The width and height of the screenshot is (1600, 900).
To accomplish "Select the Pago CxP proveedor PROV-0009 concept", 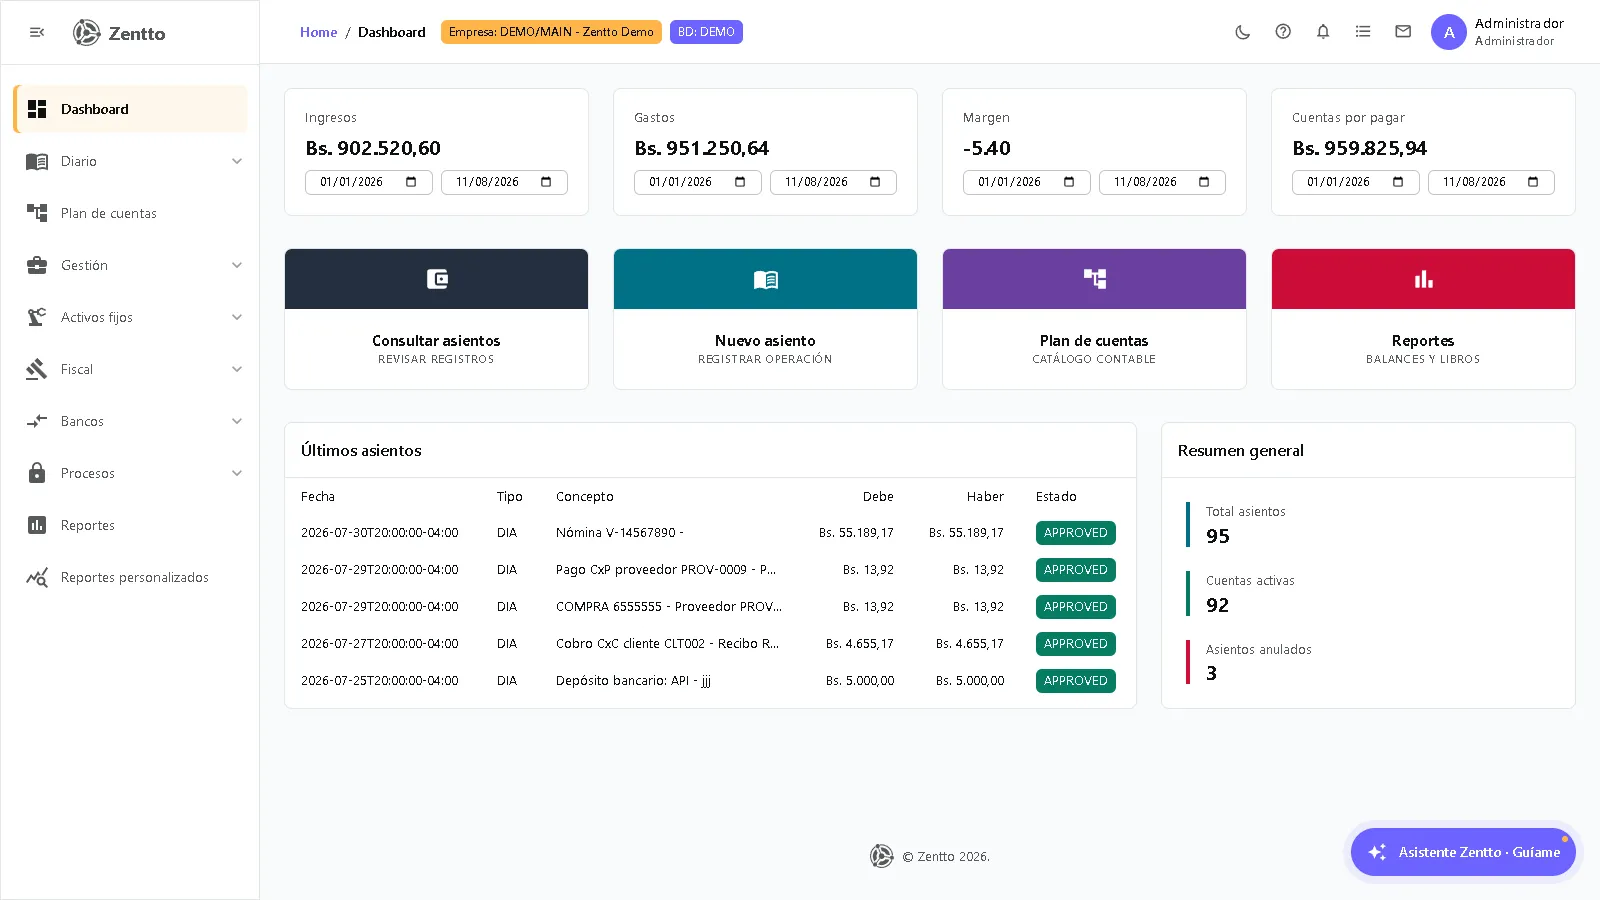I will (666, 570).
